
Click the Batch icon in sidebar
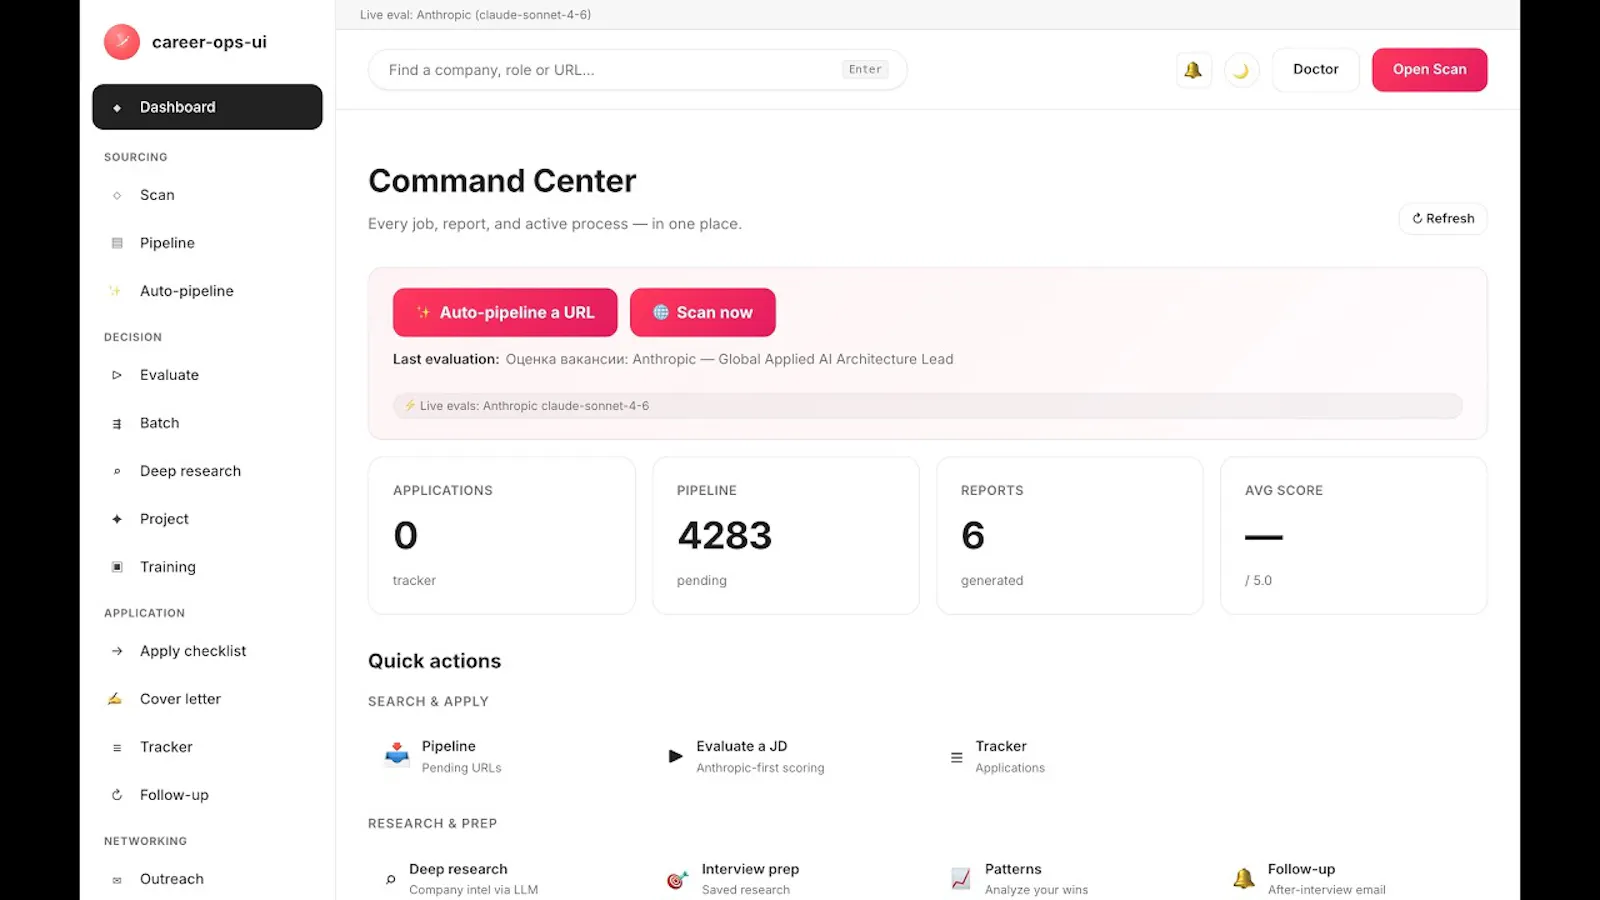point(117,423)
